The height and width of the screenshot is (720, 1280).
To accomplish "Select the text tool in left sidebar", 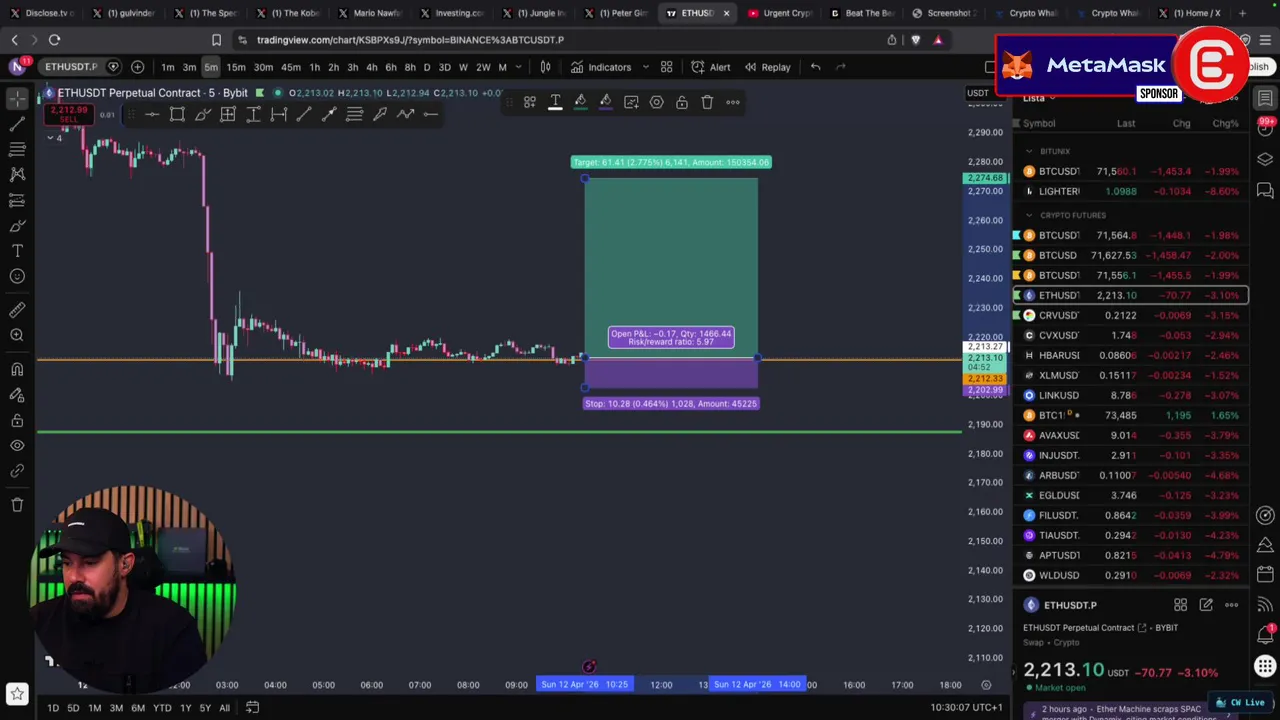I will 17,251.
